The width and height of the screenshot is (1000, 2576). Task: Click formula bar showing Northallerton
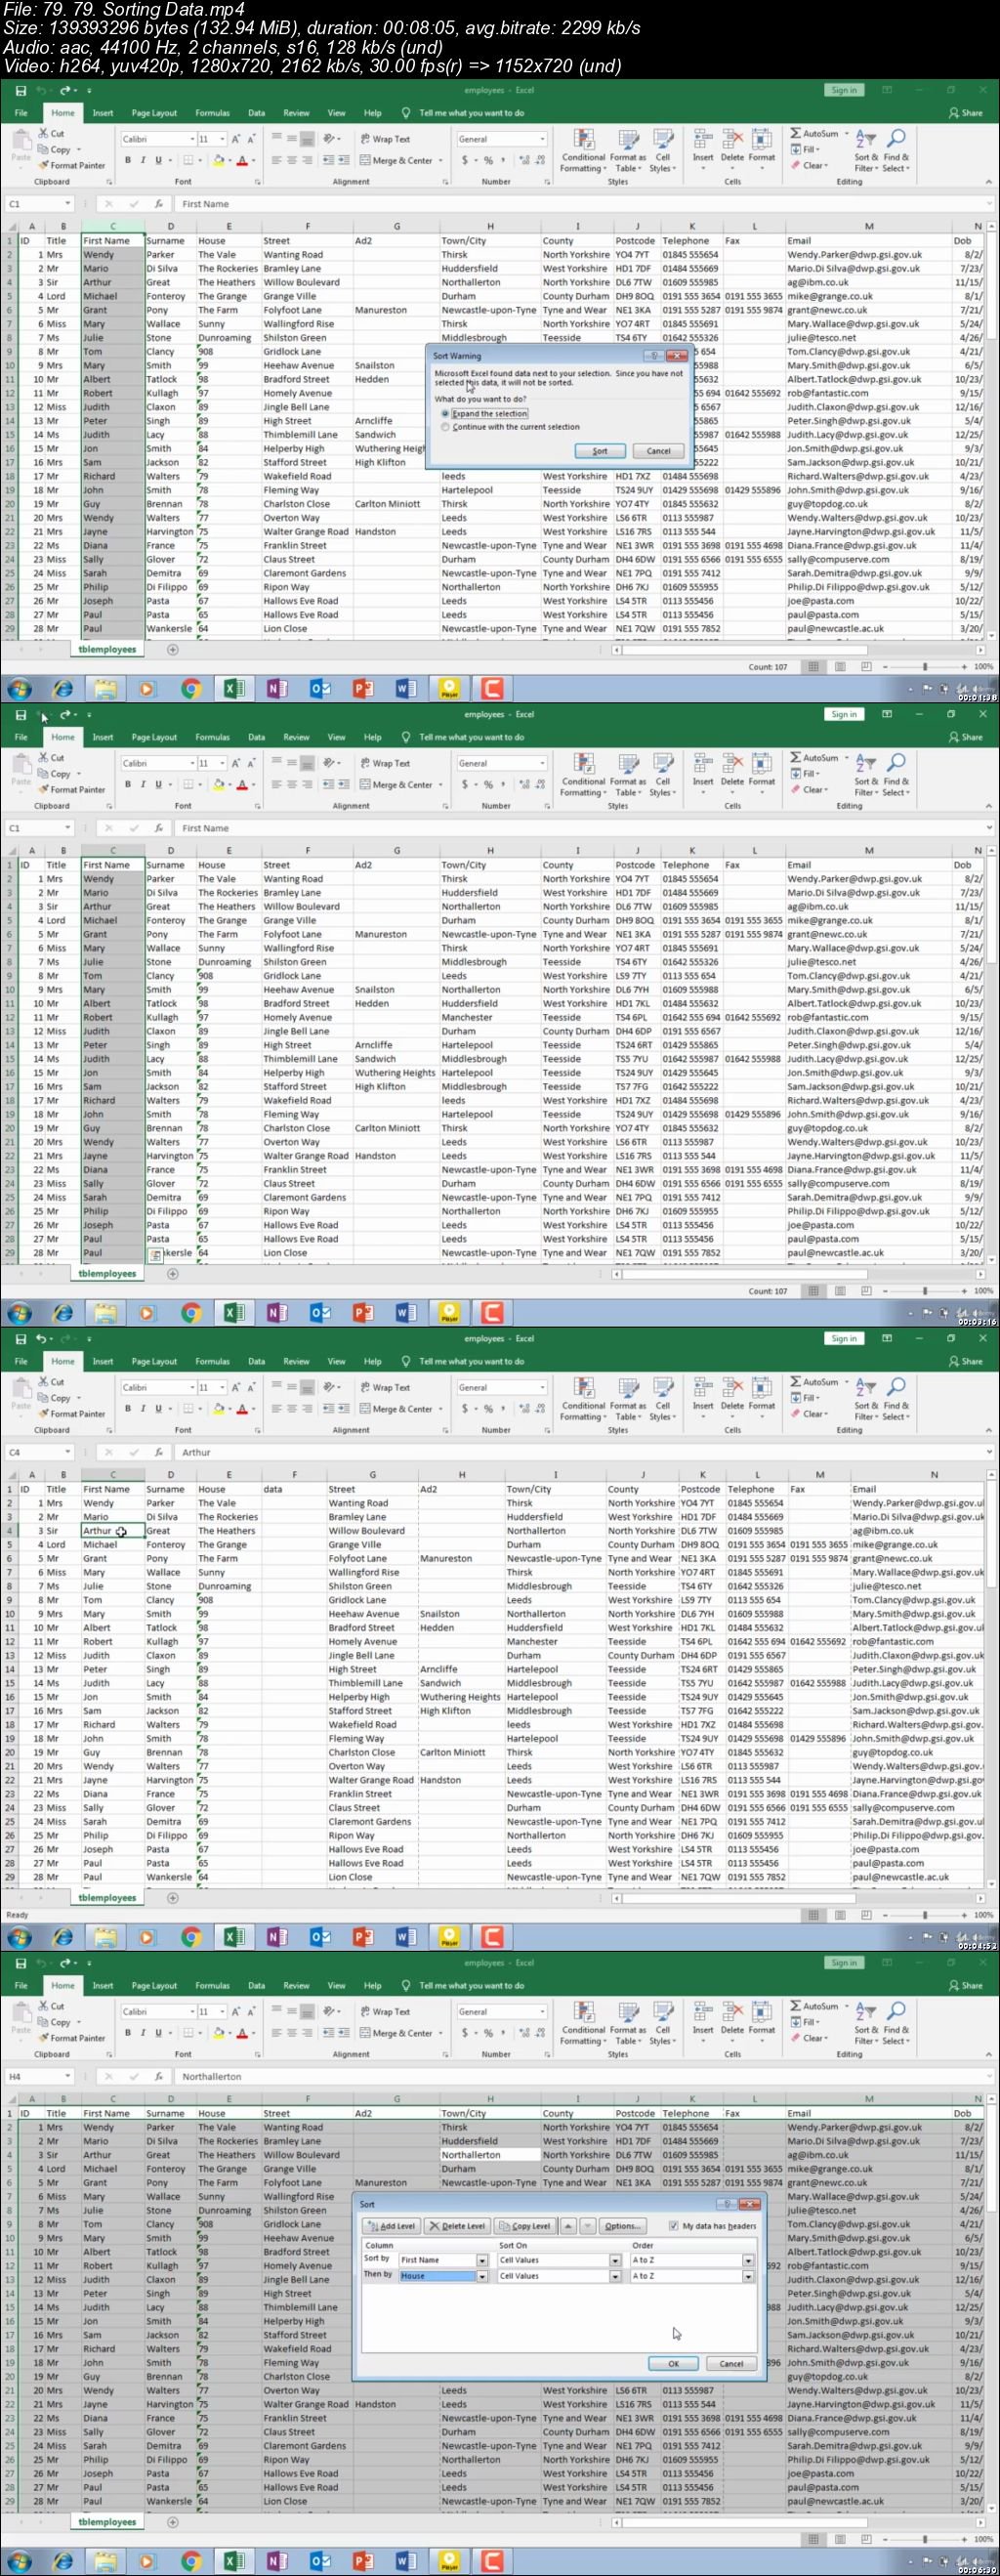tap(585, 2077)
